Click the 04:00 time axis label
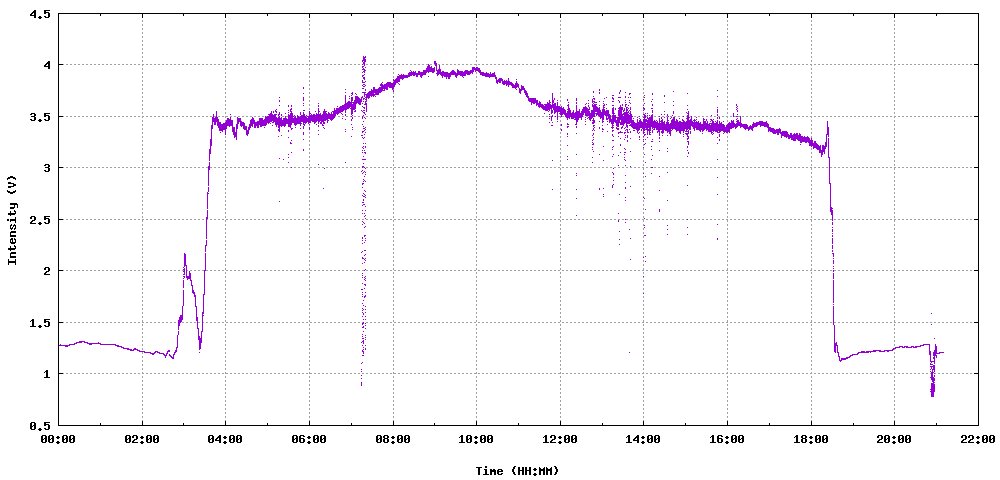Image resolution: width=1000 pixels, height=480 pixels. [225, 440]
